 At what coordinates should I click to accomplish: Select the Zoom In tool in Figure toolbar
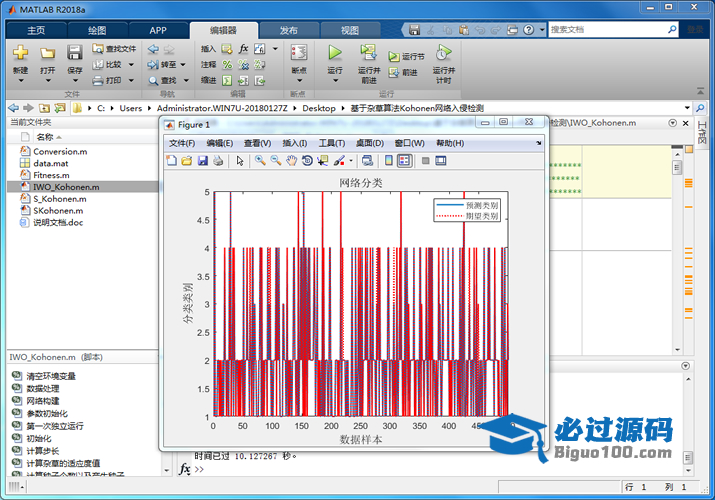point(260,160)
